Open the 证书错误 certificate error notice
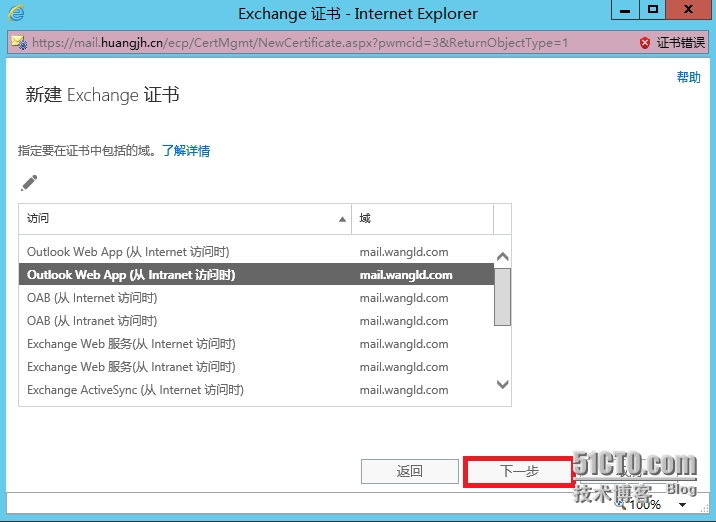 pos(680,43)
